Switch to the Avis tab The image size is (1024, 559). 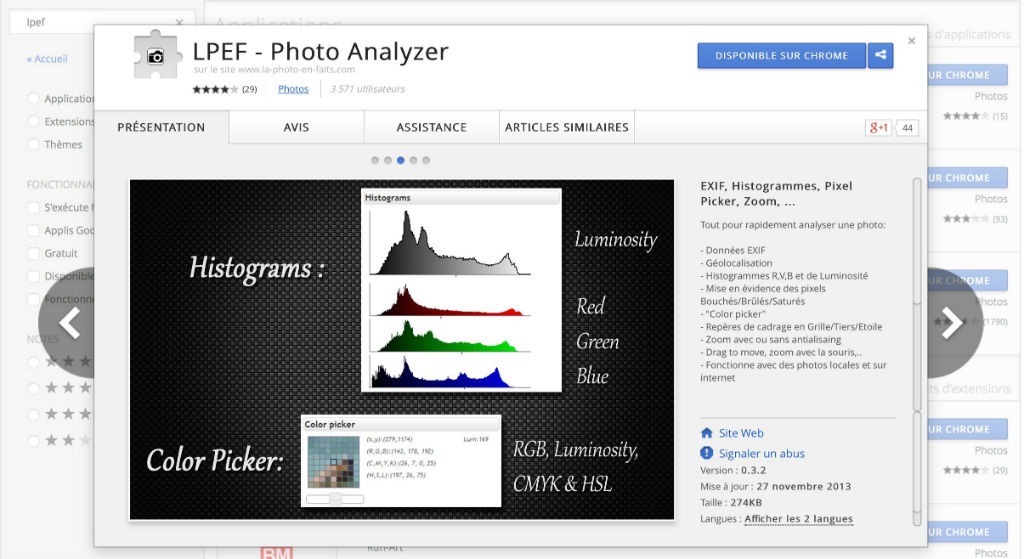(296, 127)
